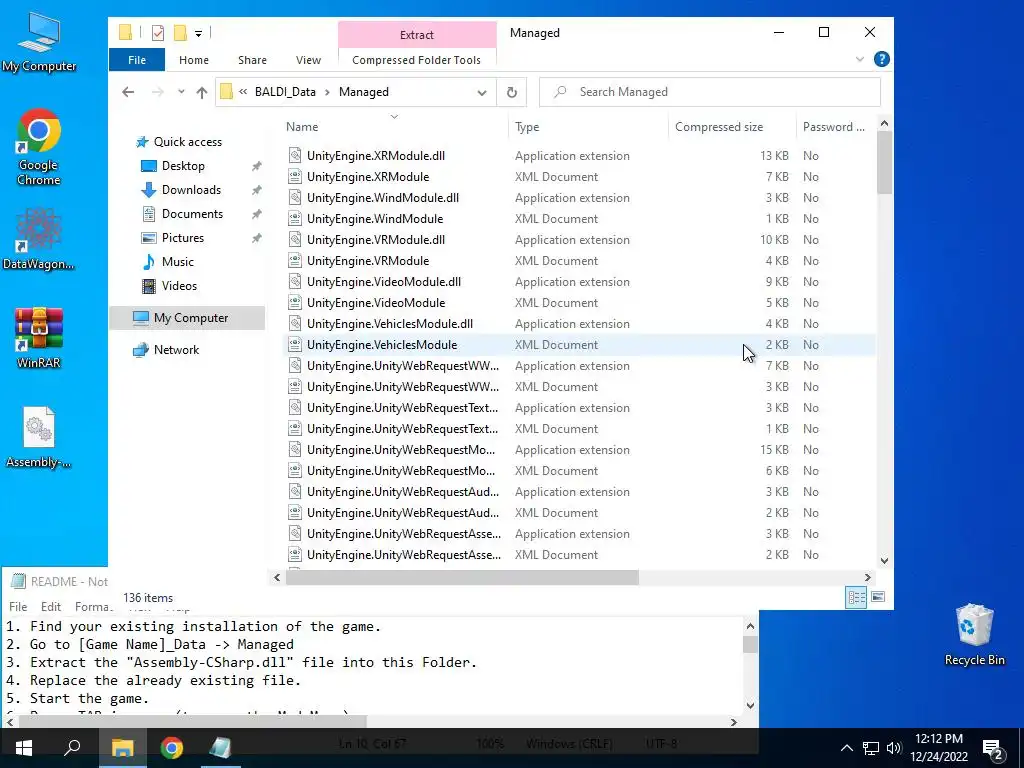
Task: Click taskbar clock showing 12:12 PM
Action: click(x=938, y=748)
